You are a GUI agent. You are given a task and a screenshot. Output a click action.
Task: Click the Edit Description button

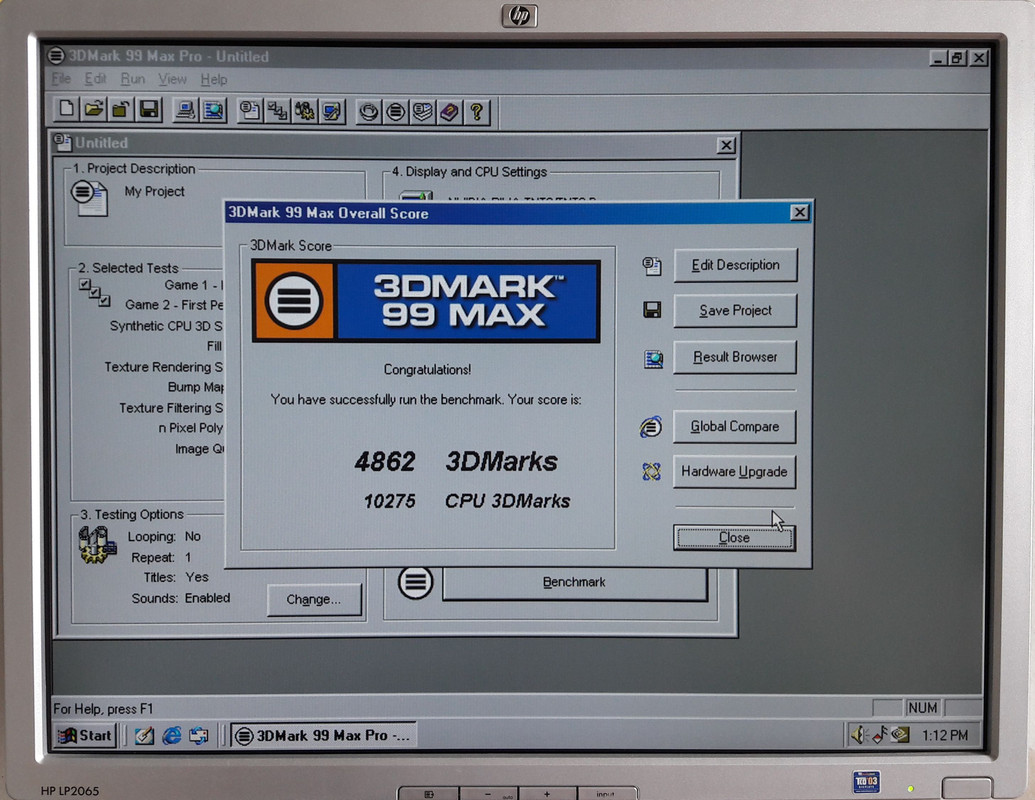tap(735, 265)
